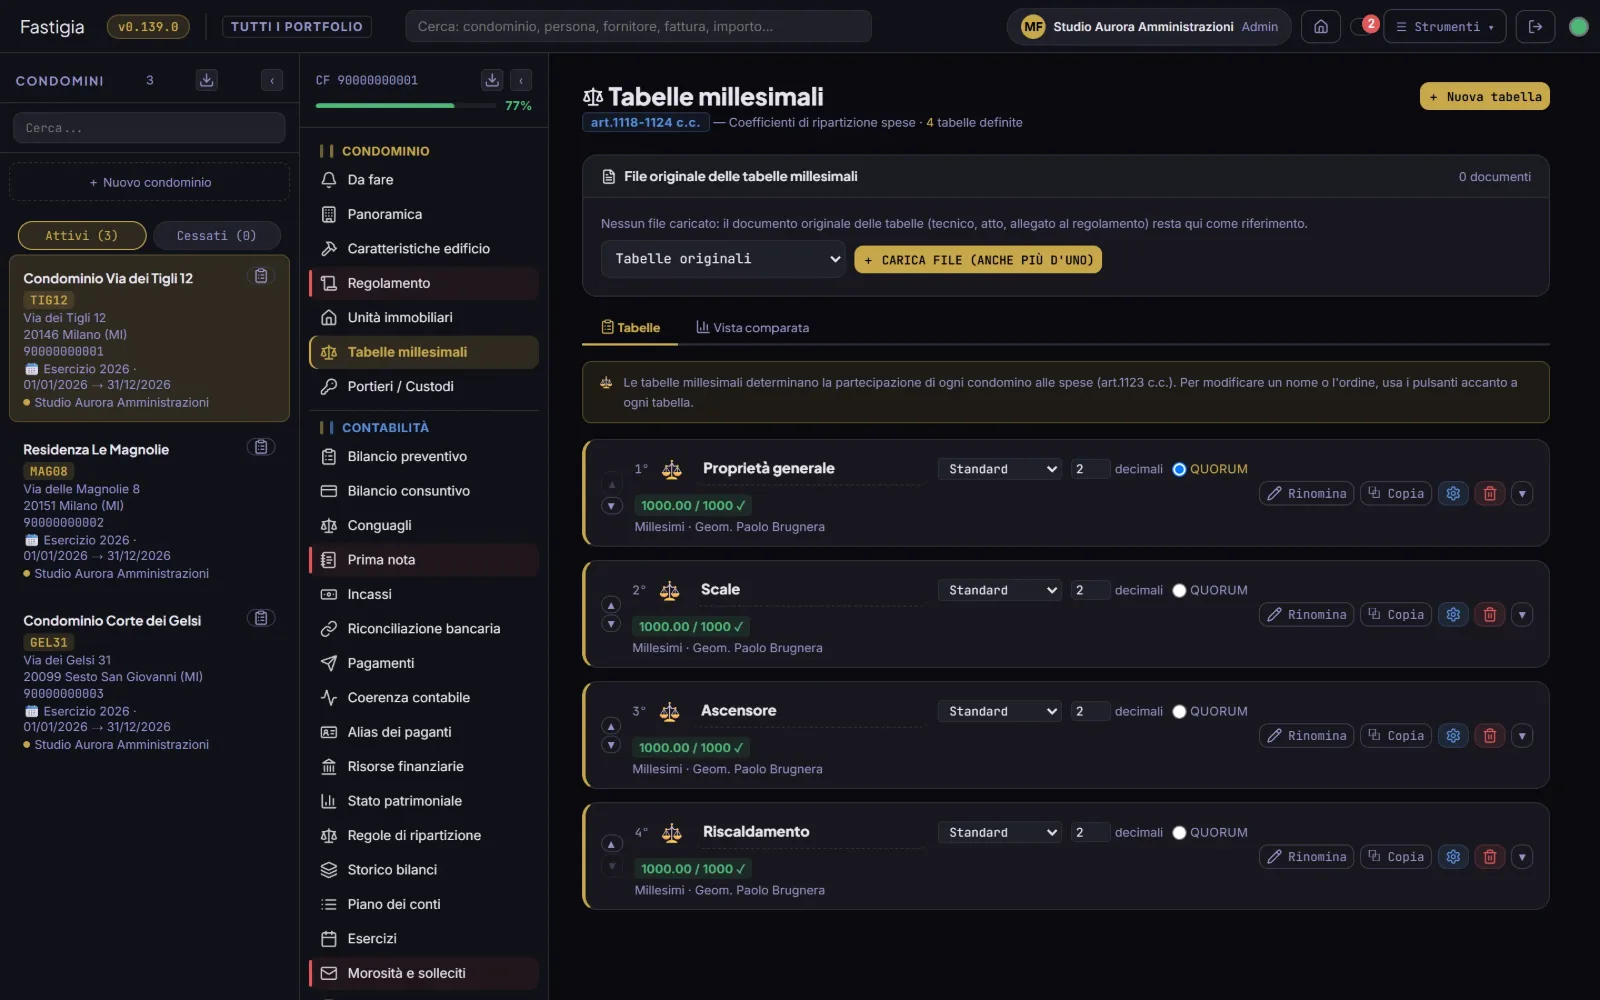Click Rinomina for Proprietà generale table

(x=1306, y=494)
